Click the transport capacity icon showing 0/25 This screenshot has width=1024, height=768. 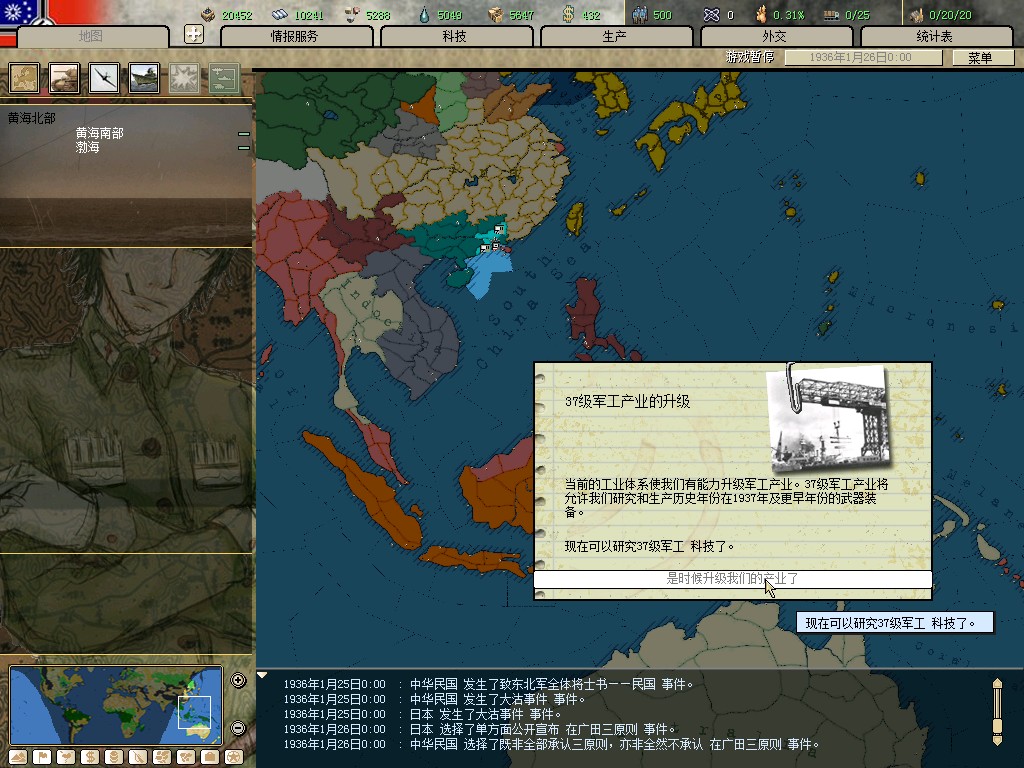[x=831, y=14]
